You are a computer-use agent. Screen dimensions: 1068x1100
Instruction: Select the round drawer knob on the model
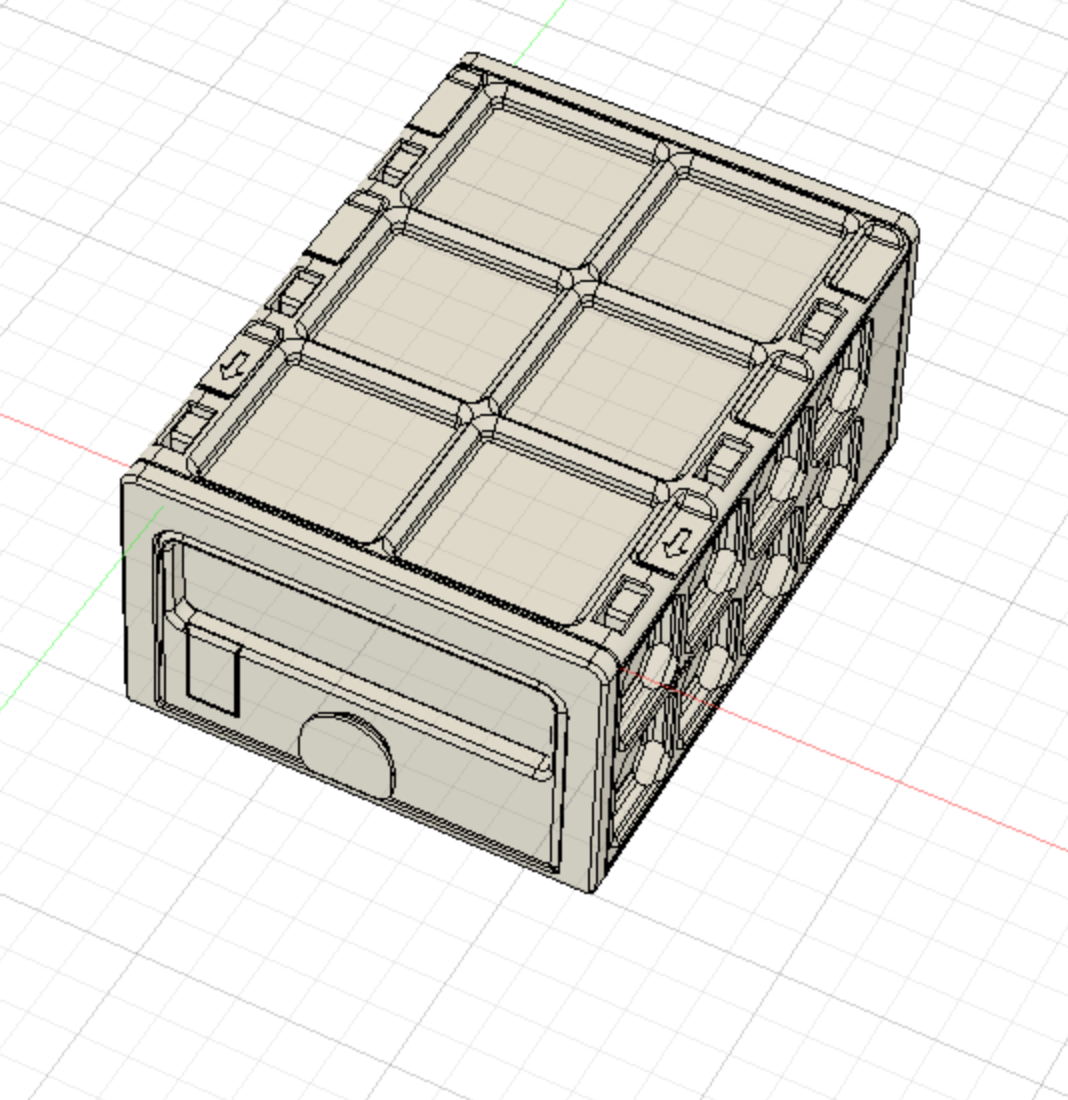pos(346,755)
